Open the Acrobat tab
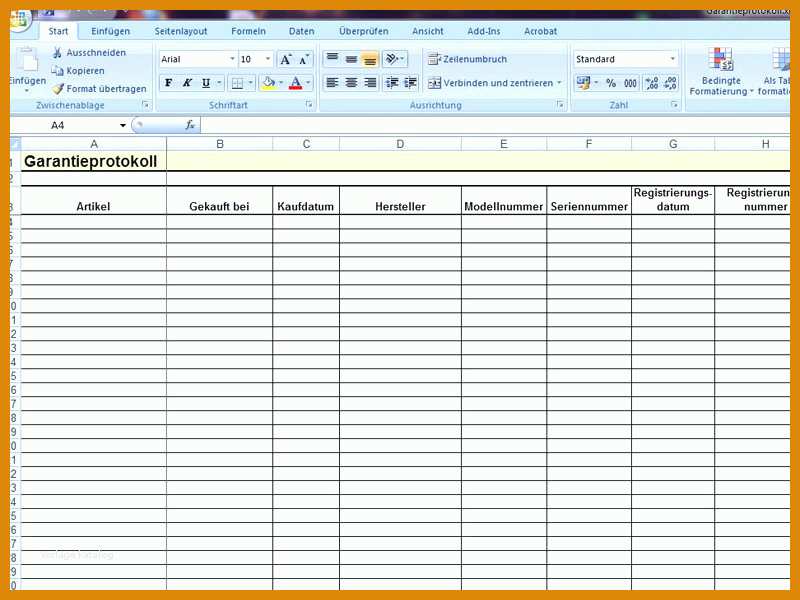The image size is (800, 600). [x=540, y=32]
